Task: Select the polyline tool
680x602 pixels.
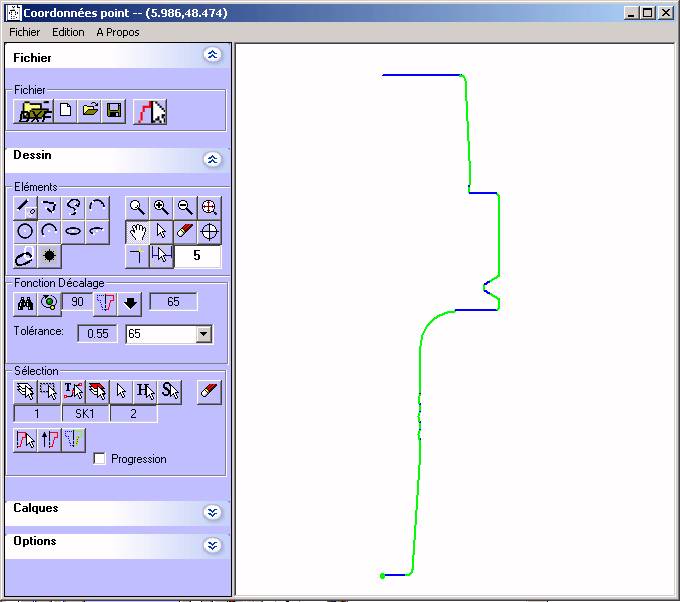Action: click(49, 207)
